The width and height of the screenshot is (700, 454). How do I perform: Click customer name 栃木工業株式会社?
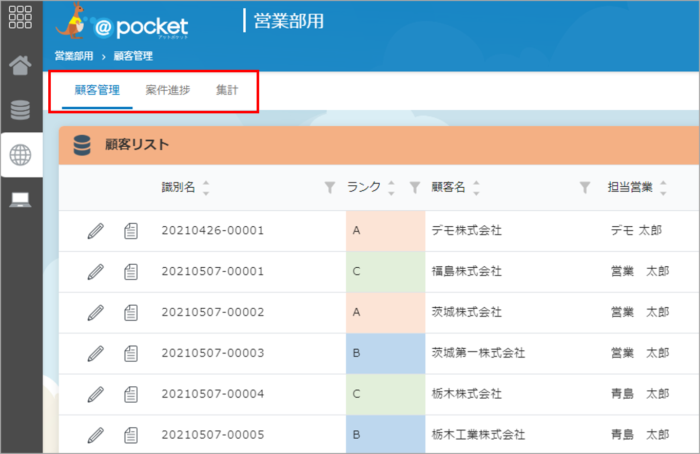[478, 435]
